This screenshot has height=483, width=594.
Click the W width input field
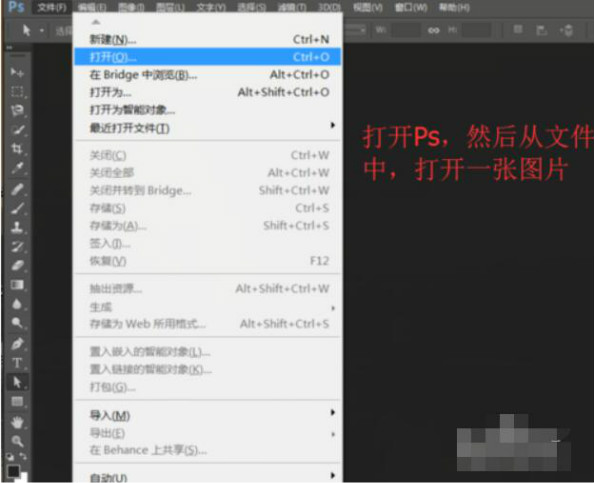[406, 30]
